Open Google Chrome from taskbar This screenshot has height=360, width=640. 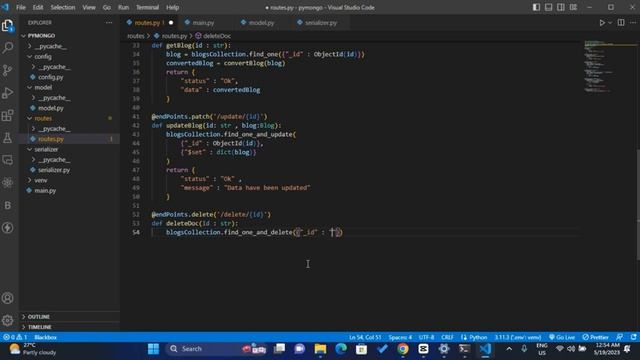[402, 349]
